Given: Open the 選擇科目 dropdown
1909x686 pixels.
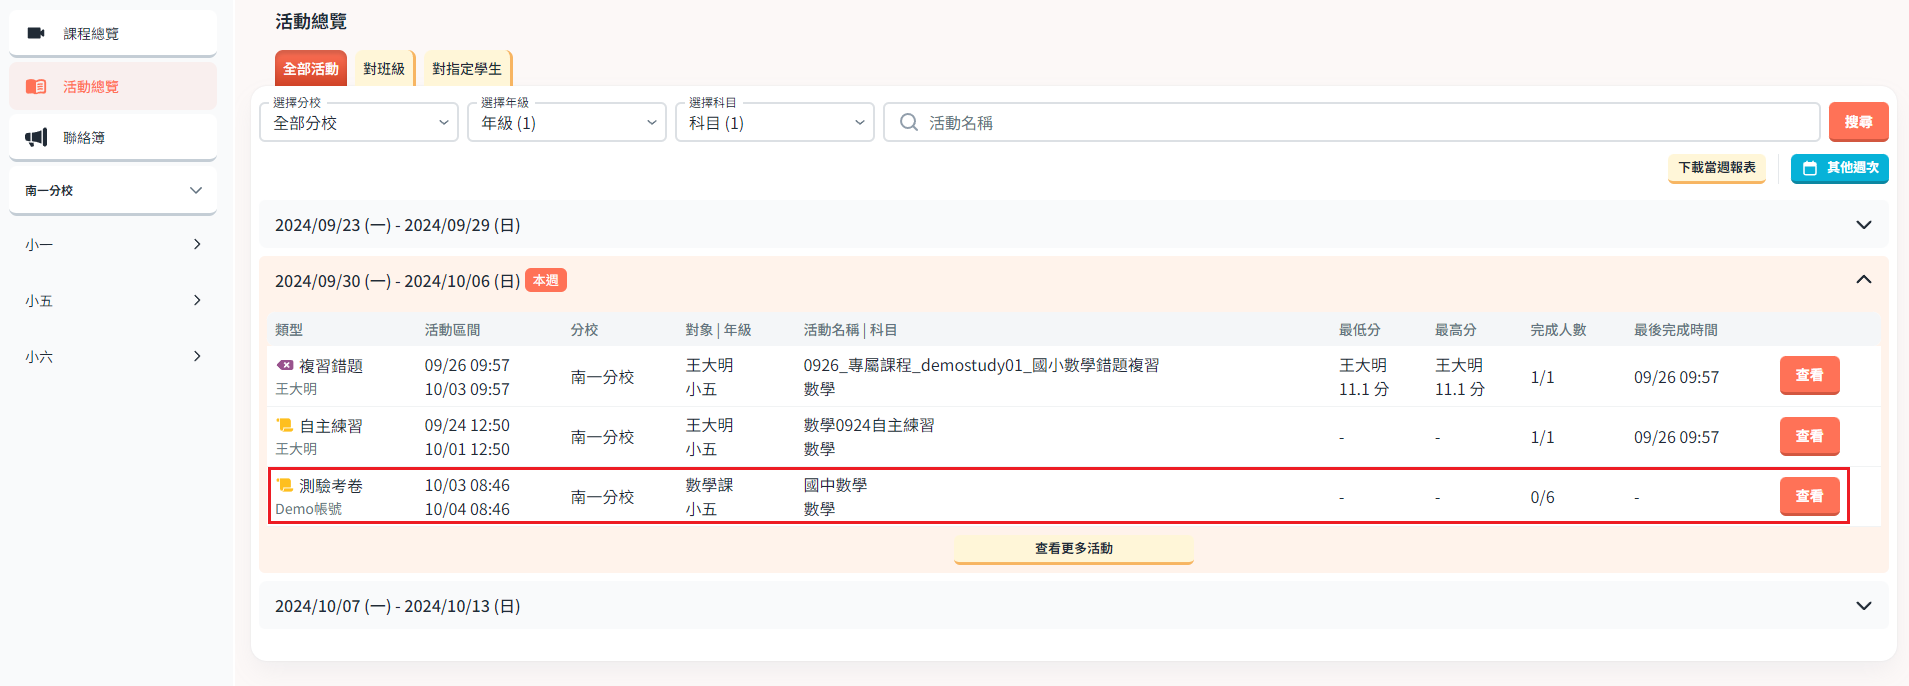Looking at the screenshot, I should coord(775,122).
